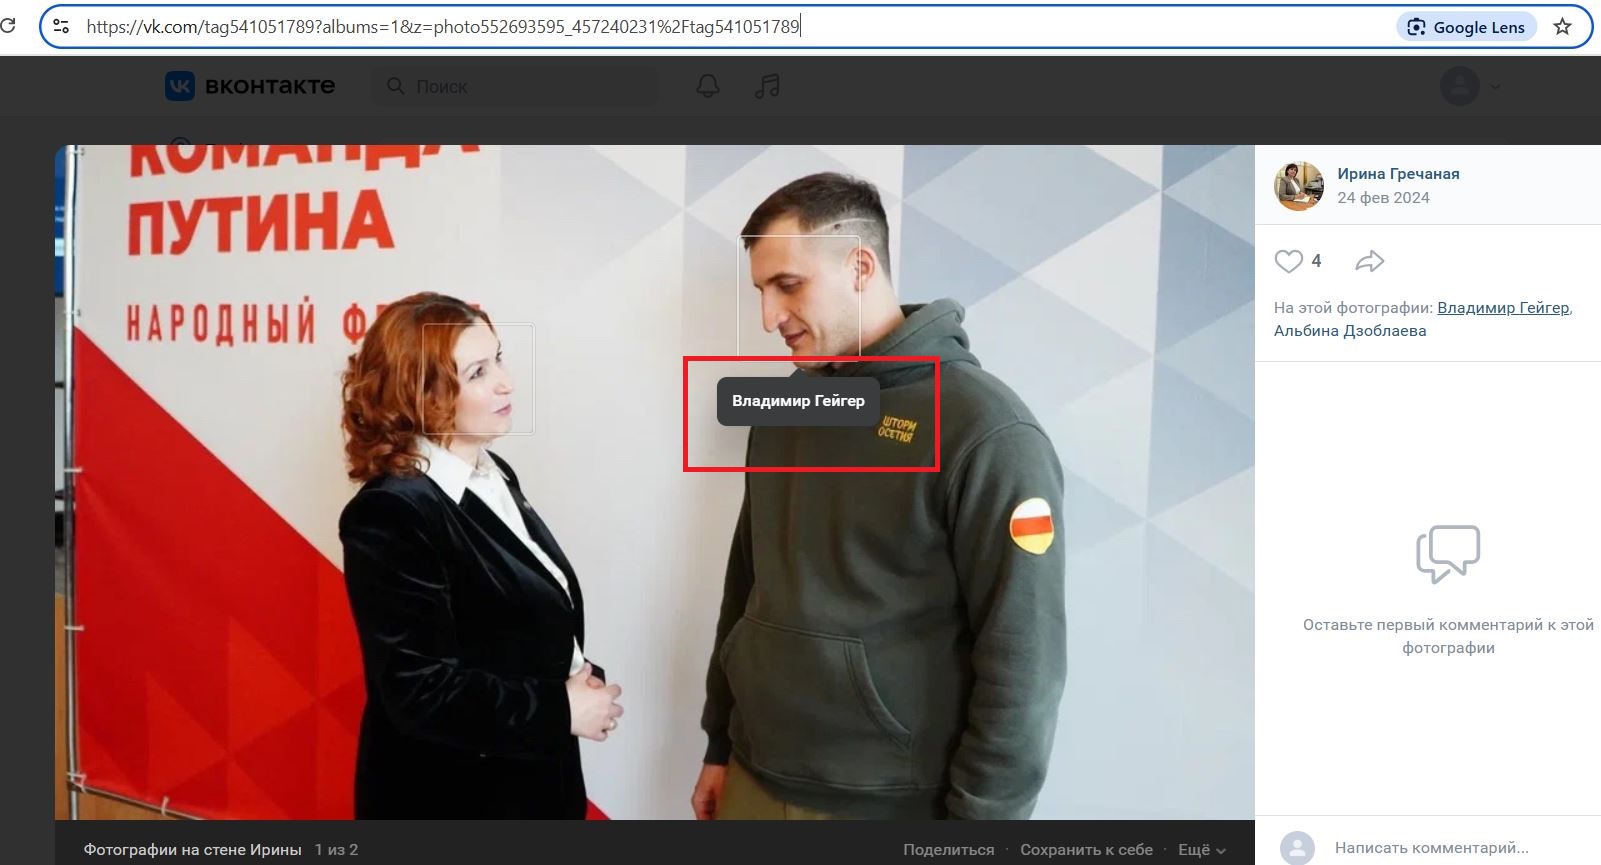Open Альбина Дзоблаева tagged person link
The width and height of the screenshot is (1601, 865).
click(x=1350, y=331)
